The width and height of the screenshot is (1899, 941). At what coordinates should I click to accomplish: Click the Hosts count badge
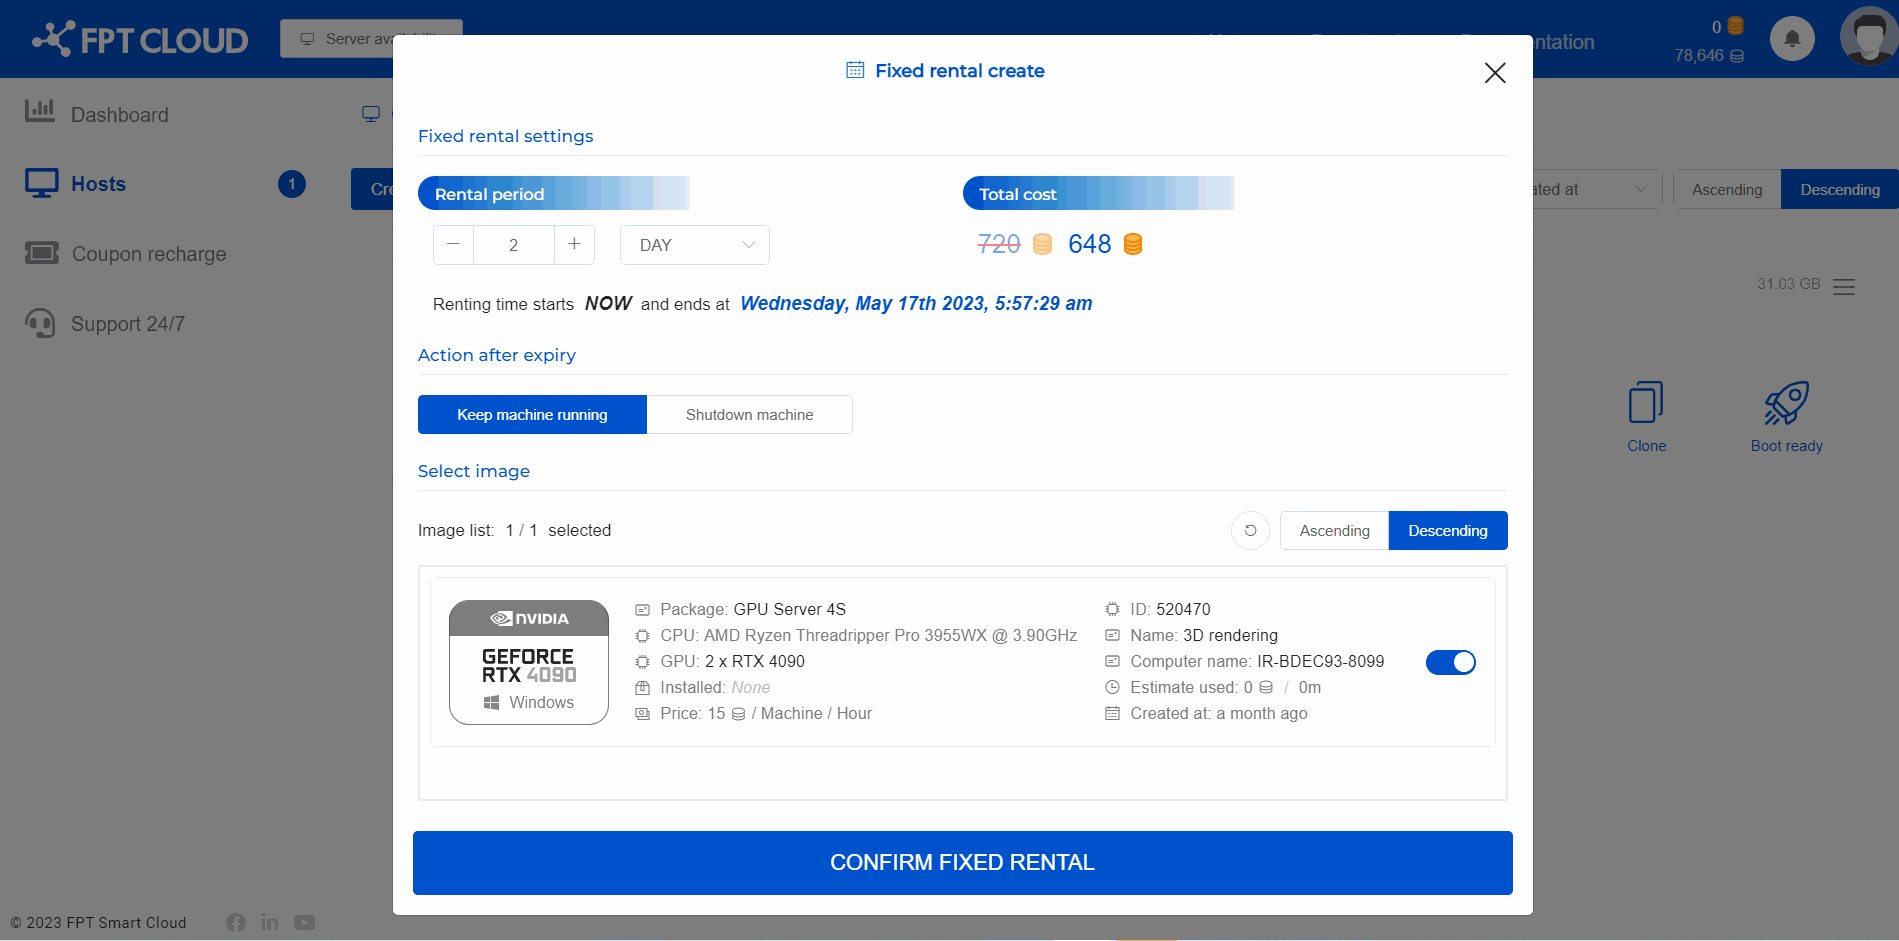tap(292, 184)
